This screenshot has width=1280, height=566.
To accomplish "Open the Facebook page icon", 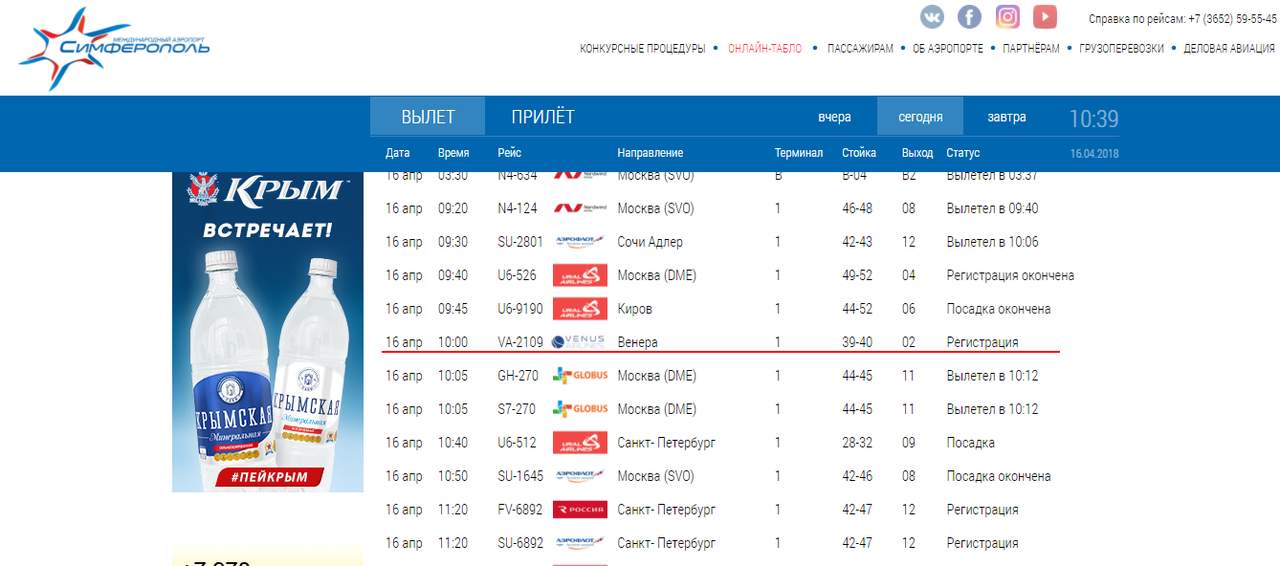I will [970, 17].
